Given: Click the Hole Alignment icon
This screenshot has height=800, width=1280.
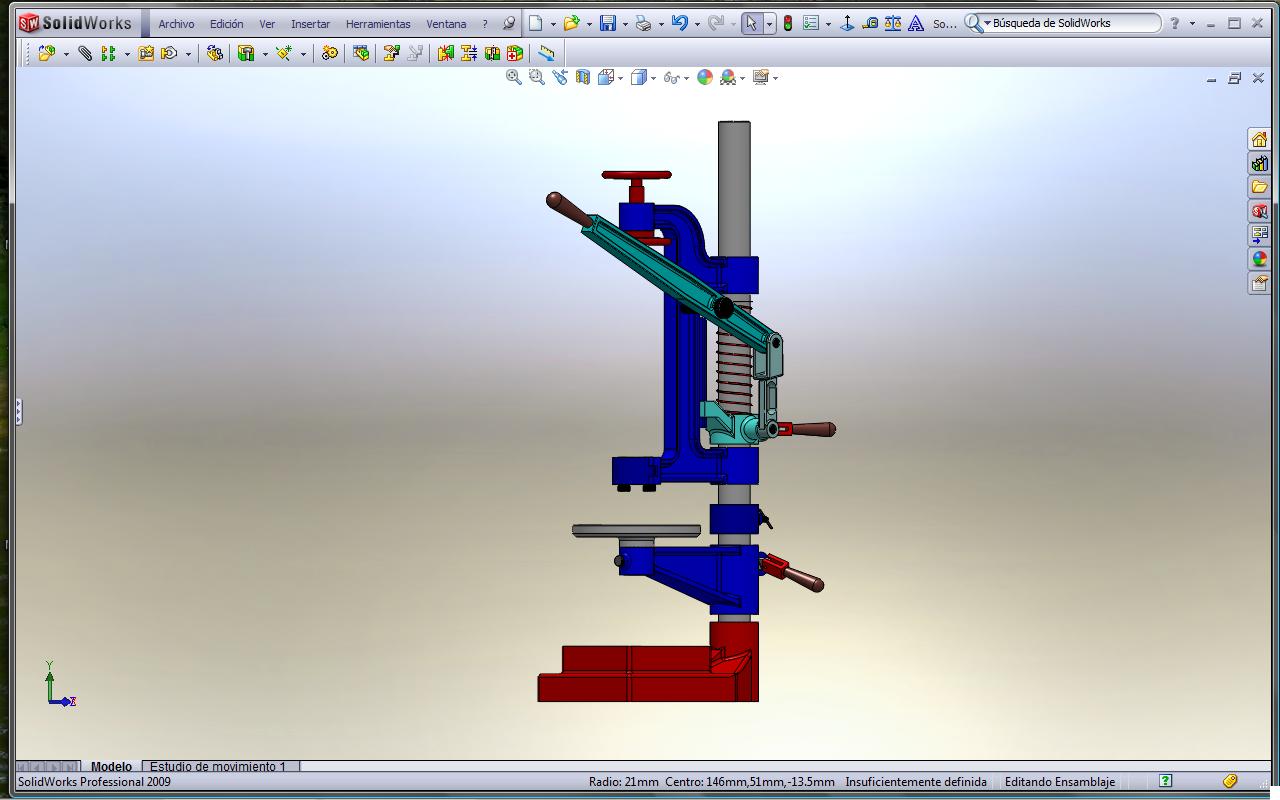Looking at the screenshot, I should point(491,54).
